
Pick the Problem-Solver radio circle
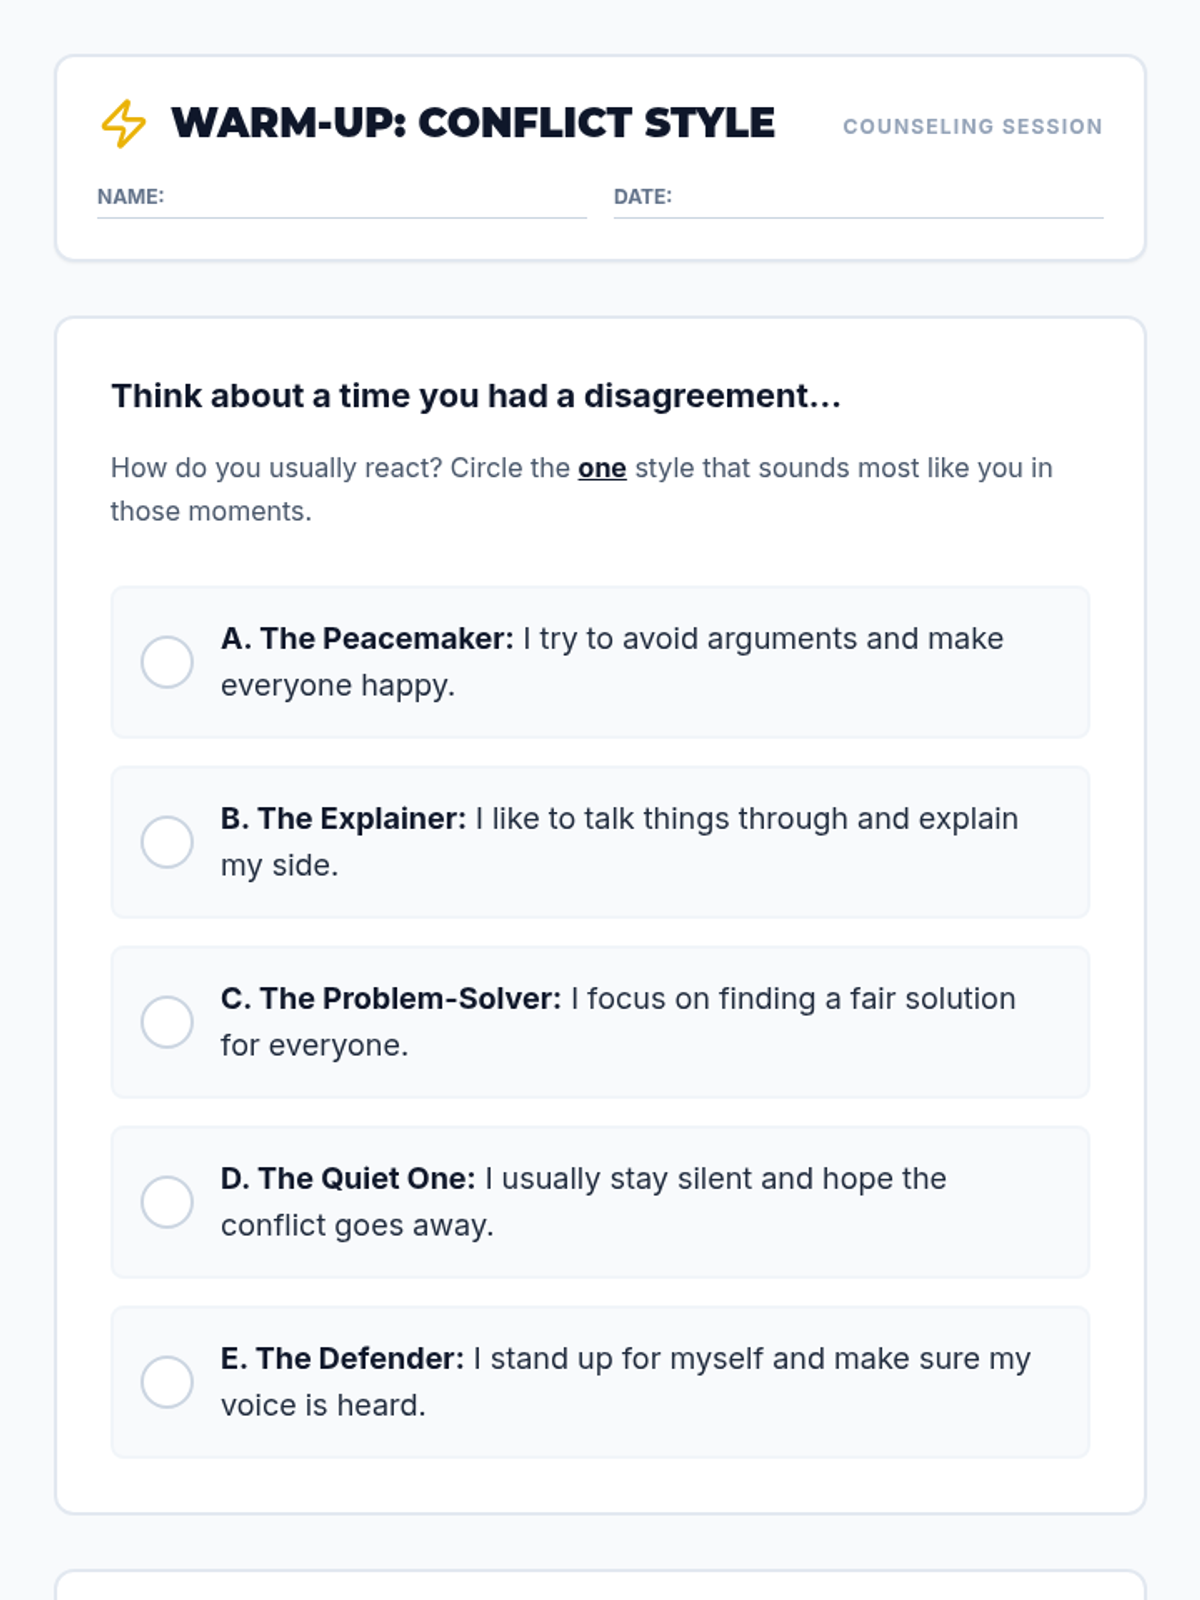(x=167, y=1022)
